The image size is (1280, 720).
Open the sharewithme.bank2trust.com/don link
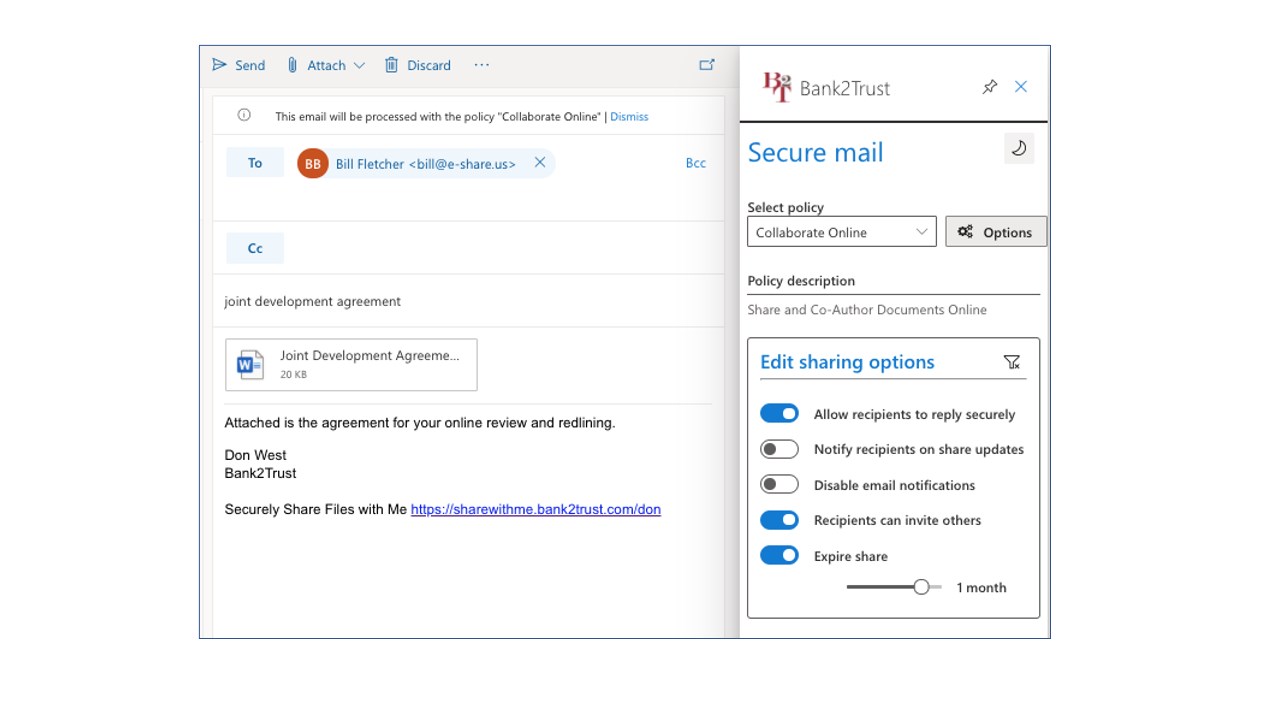click(x=535, y=509)
